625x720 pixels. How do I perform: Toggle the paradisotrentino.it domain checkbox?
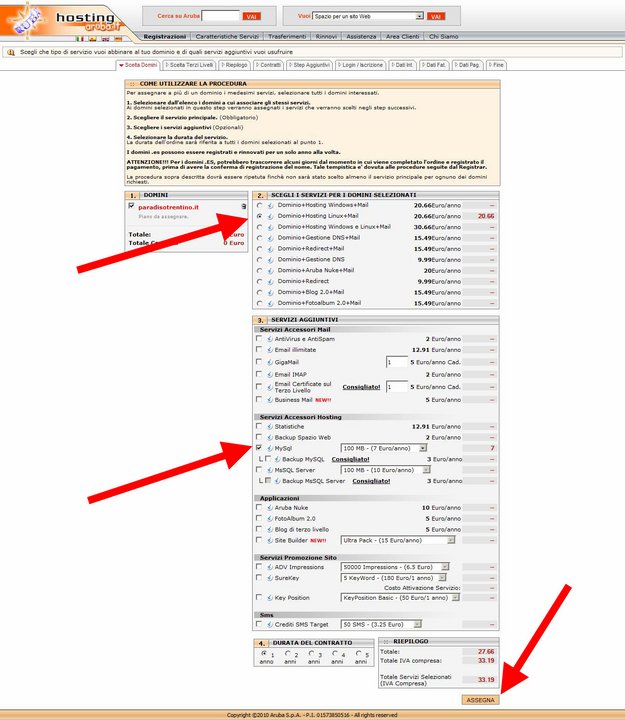(x=132, y=206)
